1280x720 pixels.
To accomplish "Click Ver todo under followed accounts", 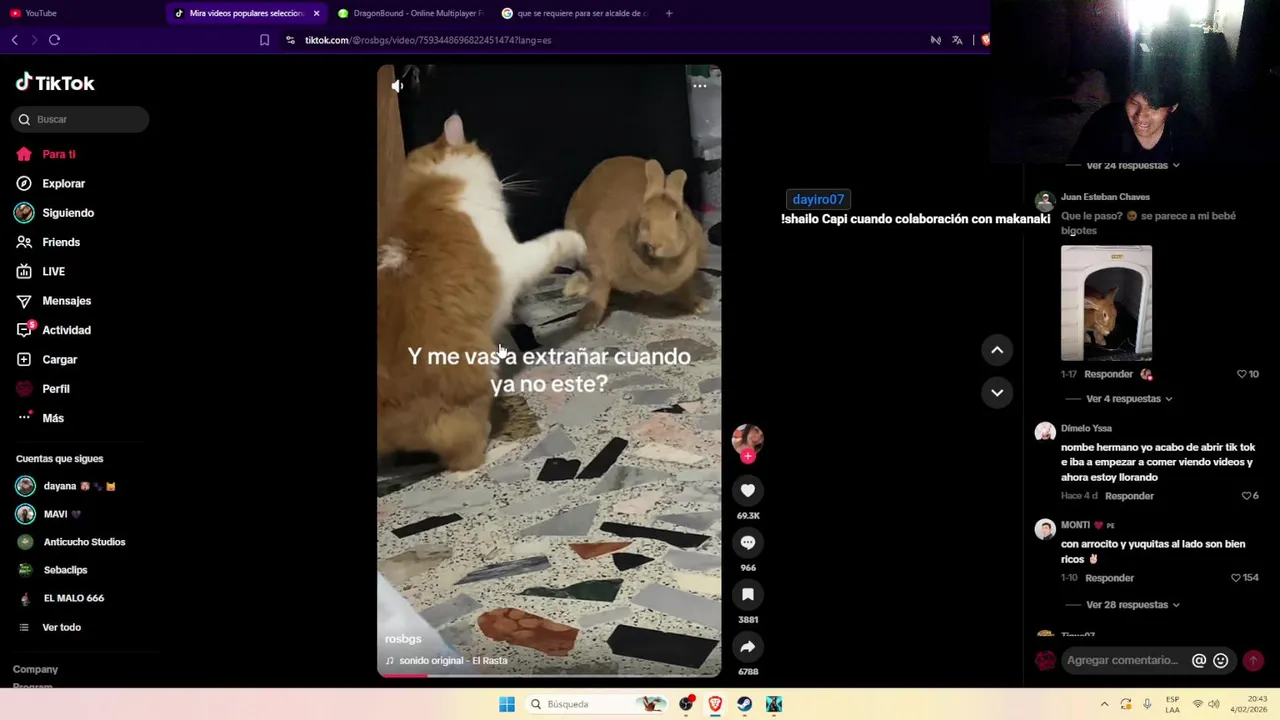I will 61,627.
